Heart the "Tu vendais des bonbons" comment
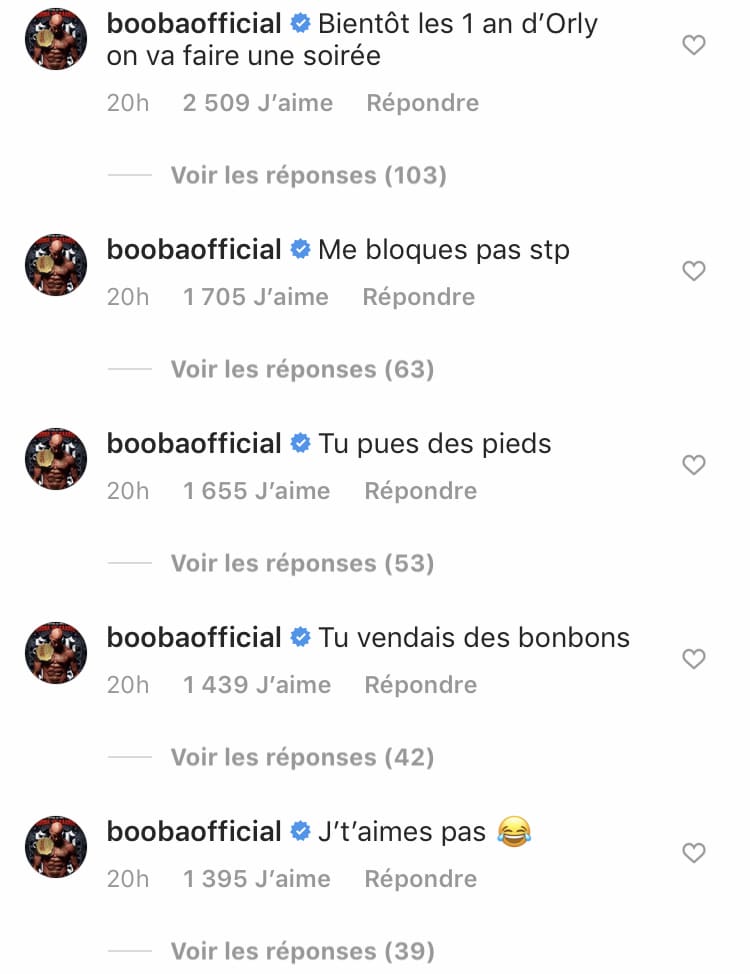 693,659
